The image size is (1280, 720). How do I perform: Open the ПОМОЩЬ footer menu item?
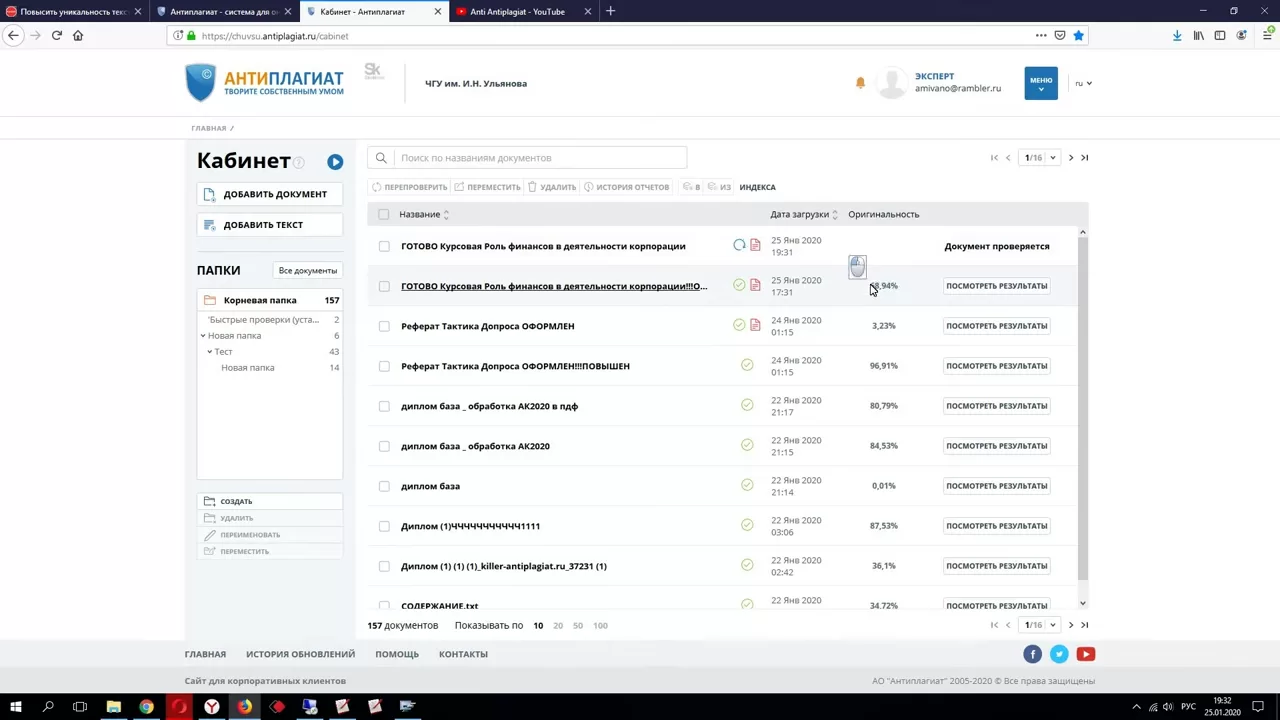click(x=397, y=654)
